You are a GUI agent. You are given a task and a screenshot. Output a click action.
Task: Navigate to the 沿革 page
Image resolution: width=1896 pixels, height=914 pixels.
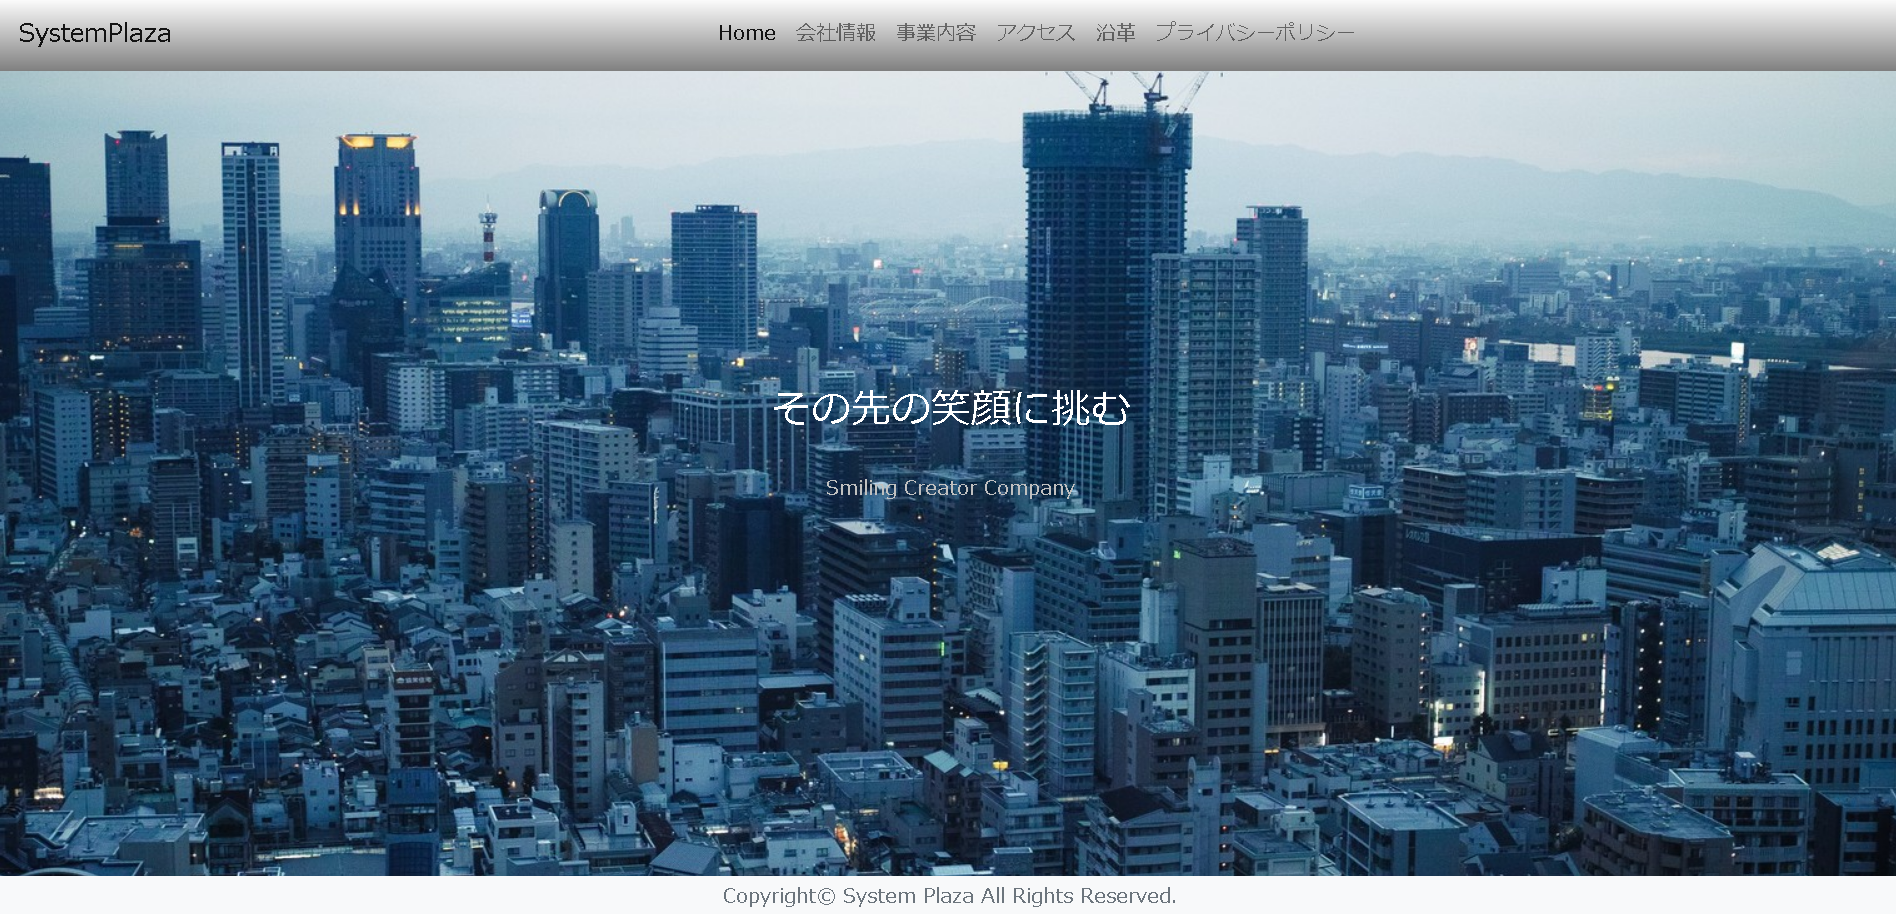click(x=1115, y=33)
